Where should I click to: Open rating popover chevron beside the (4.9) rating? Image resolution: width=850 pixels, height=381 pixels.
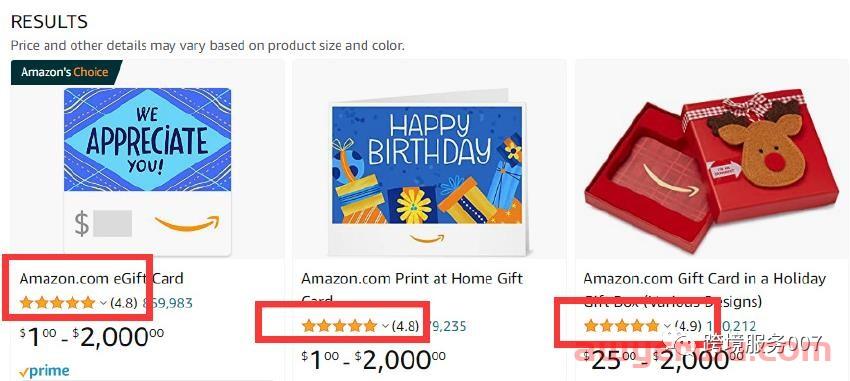point(667,327)
